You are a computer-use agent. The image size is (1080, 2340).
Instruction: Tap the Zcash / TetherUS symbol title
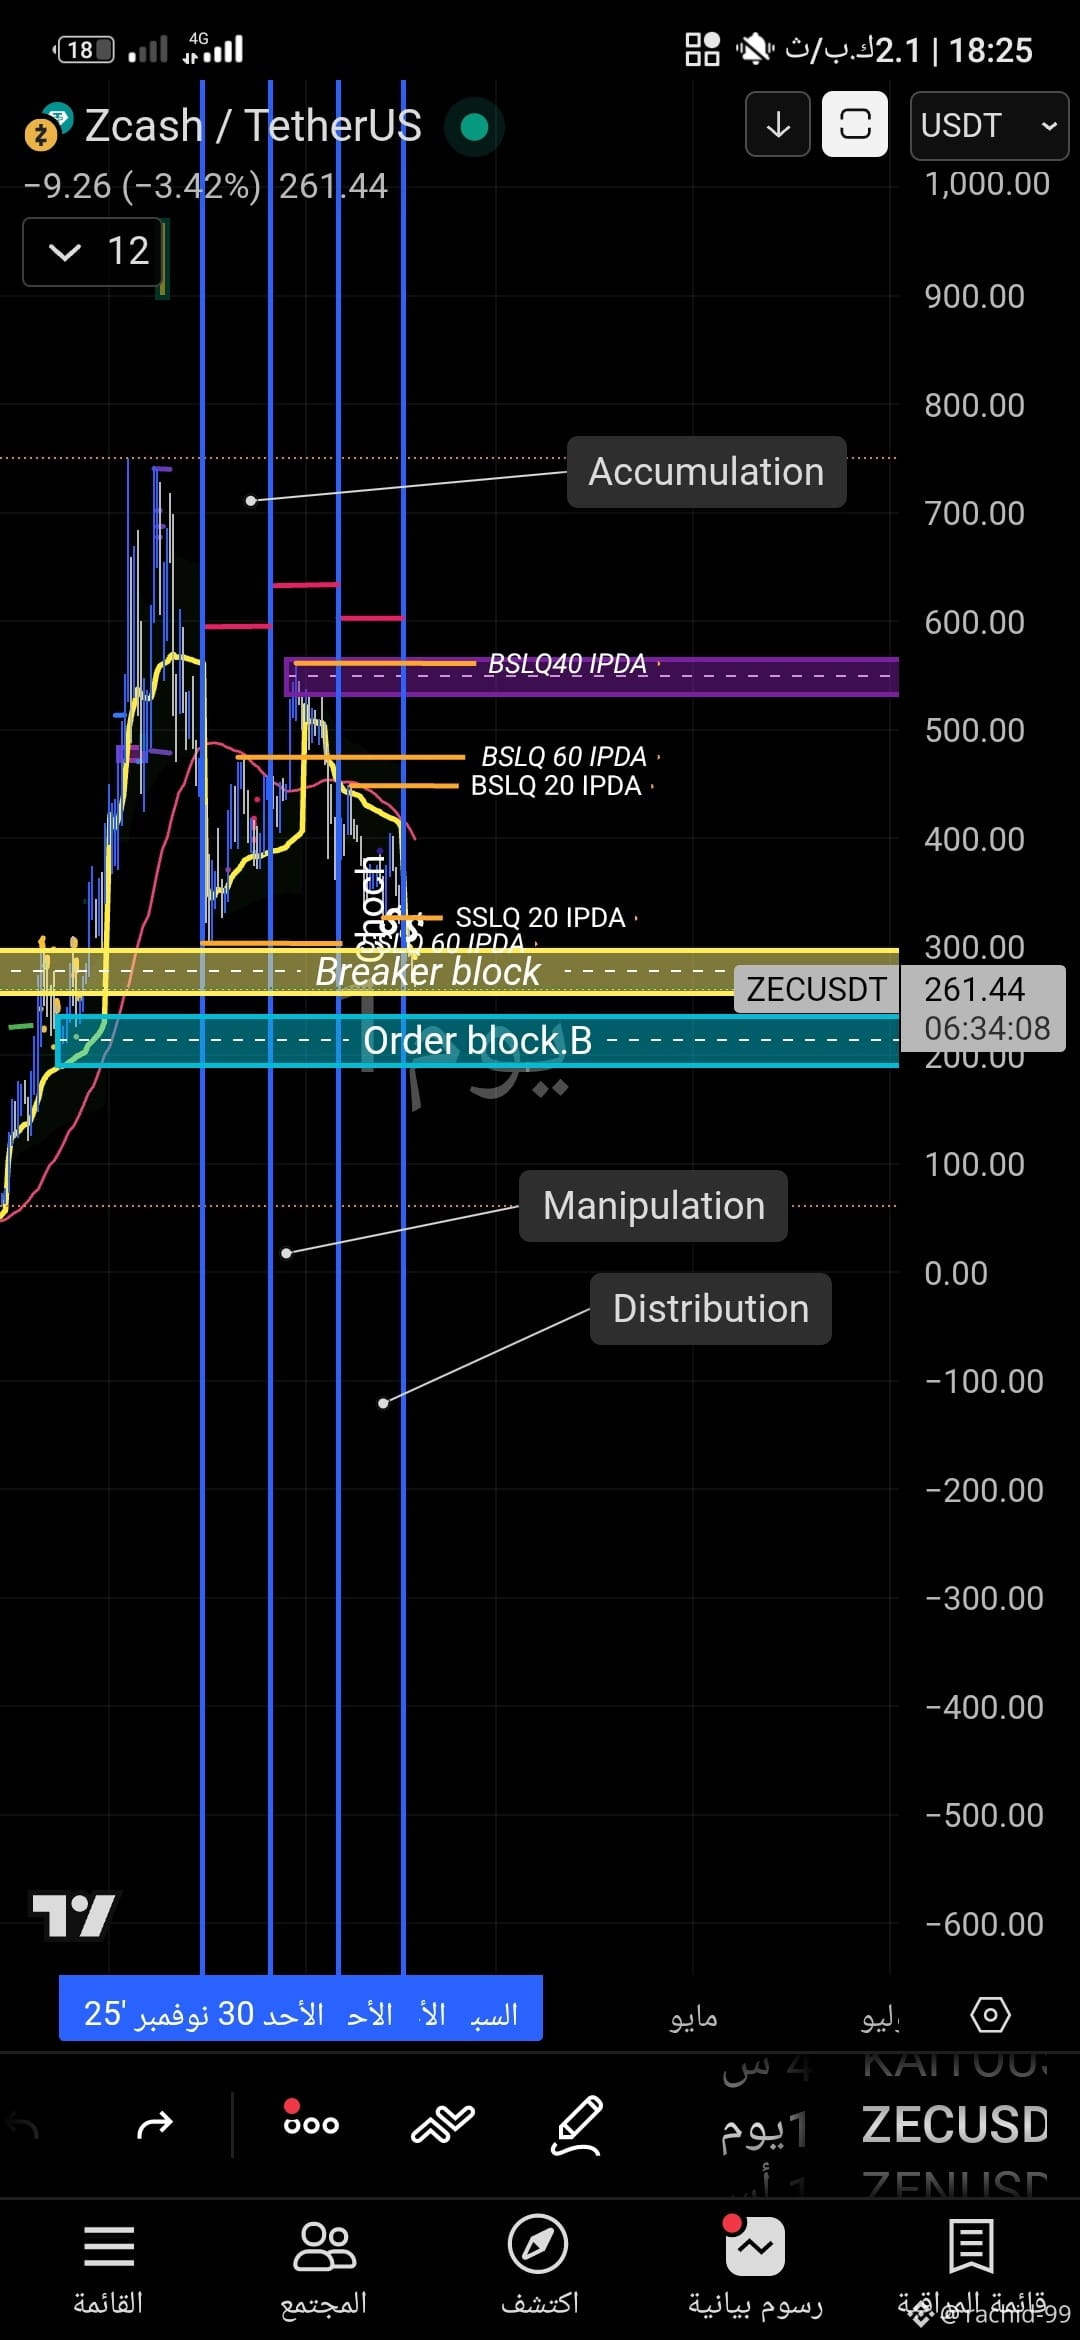tap(253, 126)
